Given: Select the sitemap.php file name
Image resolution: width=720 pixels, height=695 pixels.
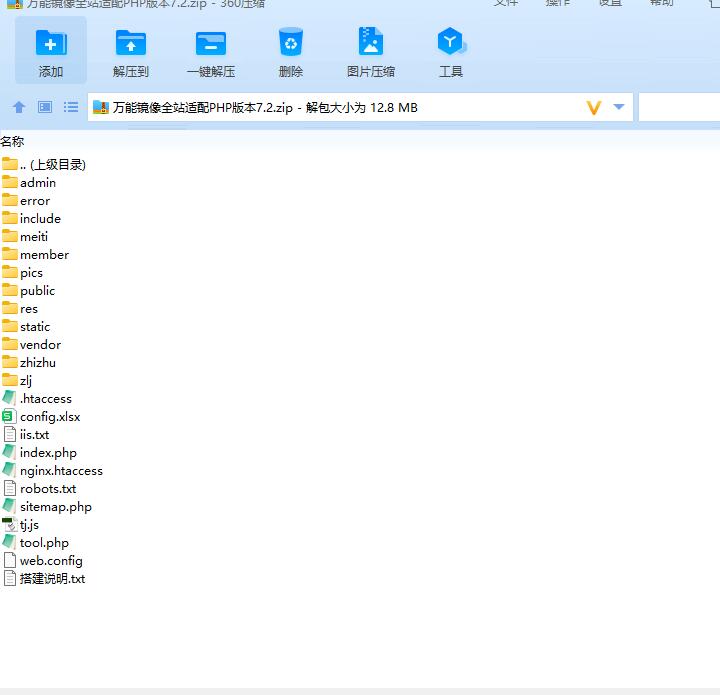Looking at the screenshot, I should (x=56, y=507).
